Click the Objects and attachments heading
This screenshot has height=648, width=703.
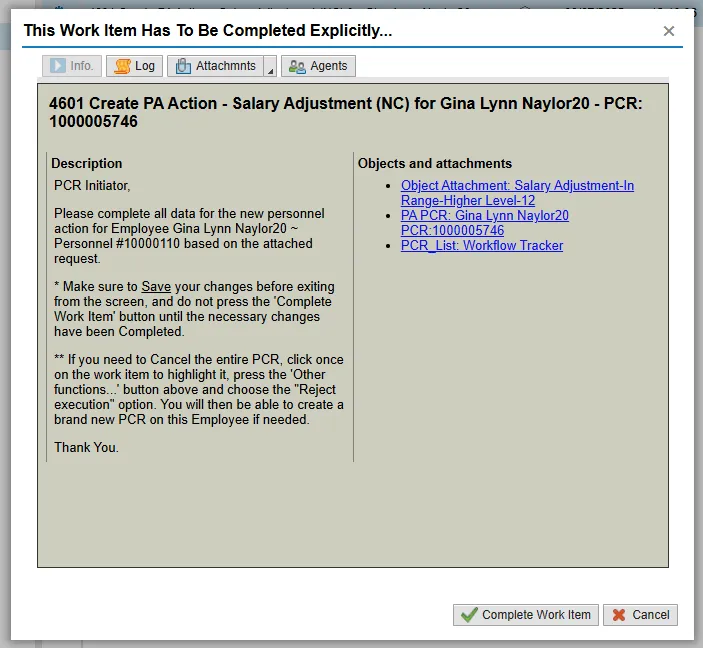435,163
